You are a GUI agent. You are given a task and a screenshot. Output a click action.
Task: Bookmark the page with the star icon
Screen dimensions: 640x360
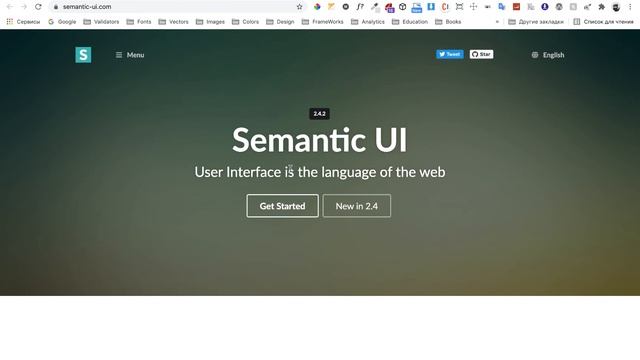tap(300, 7)
